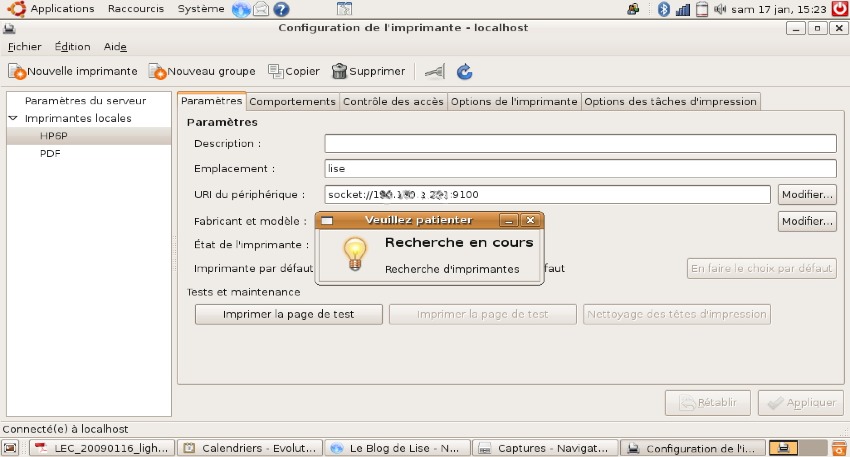Switch to Contrôle des accès tab
This screenshot has width=850, height=457.
[x=393, y=101]
